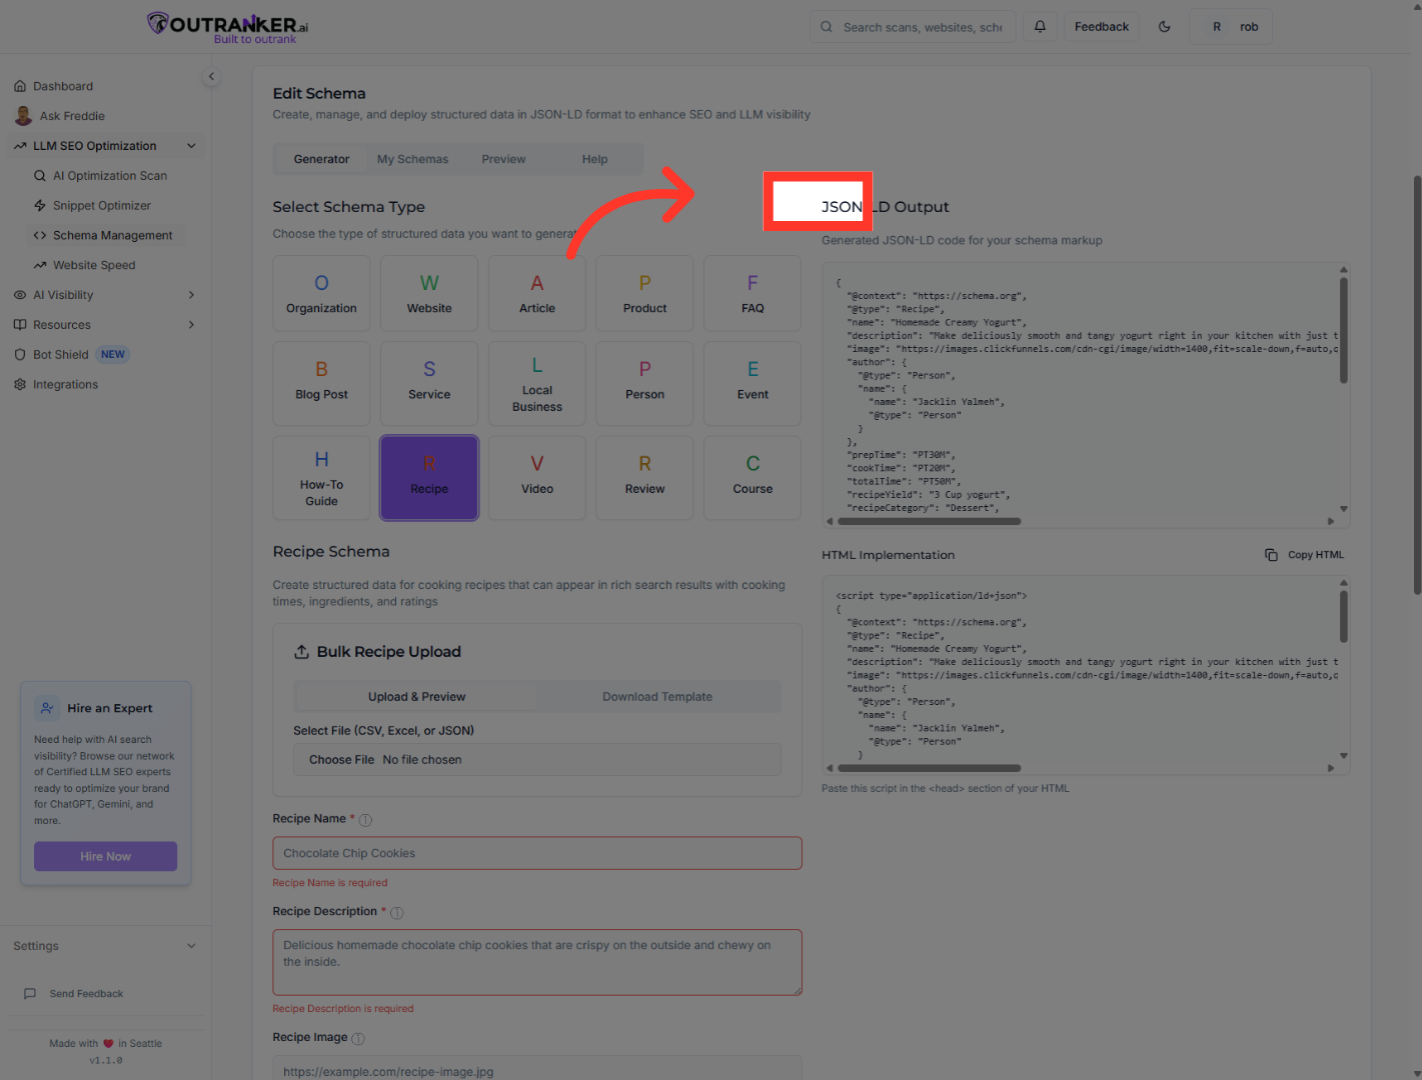
Task: Select the Event schema type
Action: coord(752,383)
